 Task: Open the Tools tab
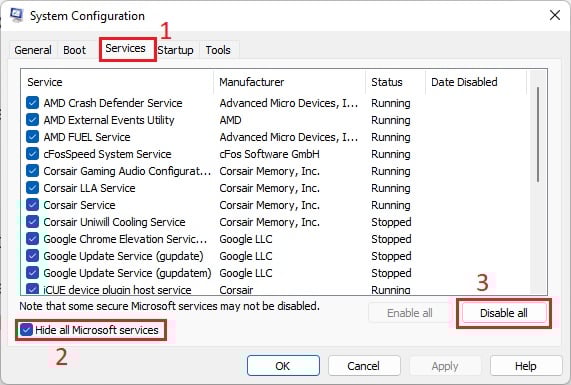(218, 50)
